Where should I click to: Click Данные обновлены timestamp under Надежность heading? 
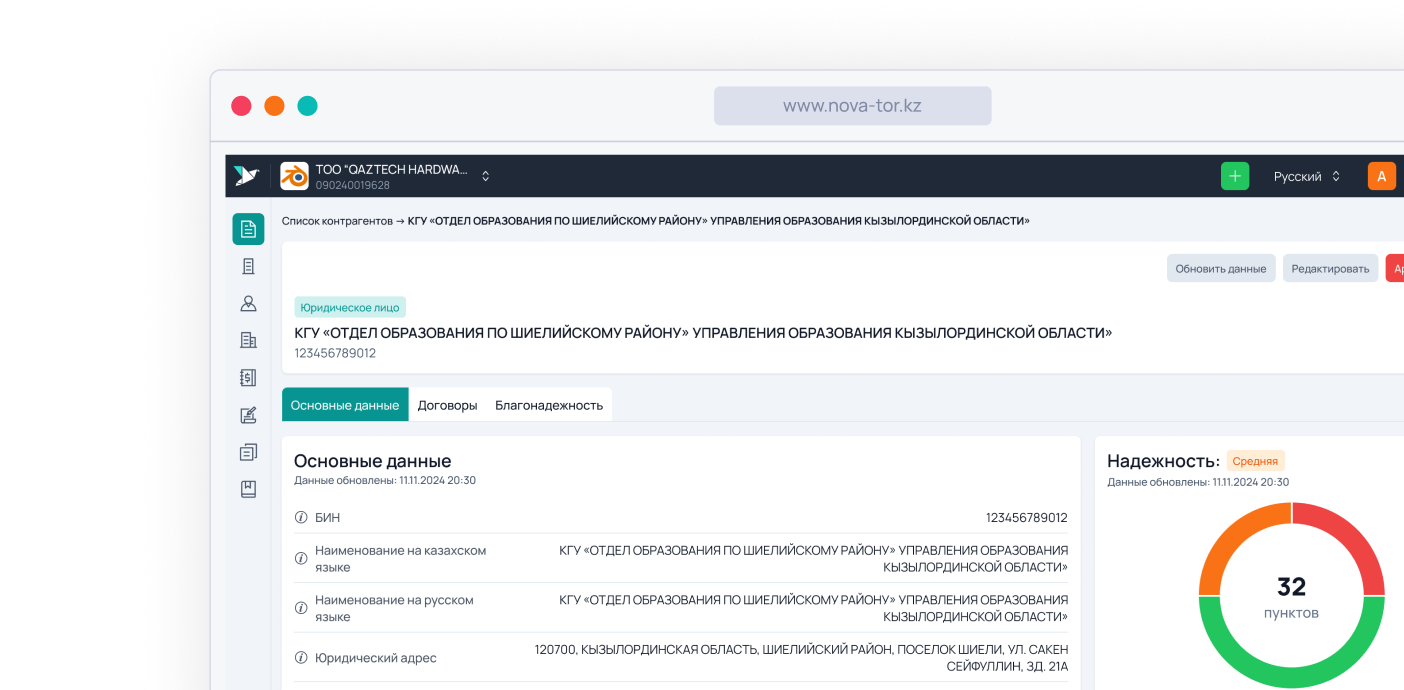point(1198,482)
